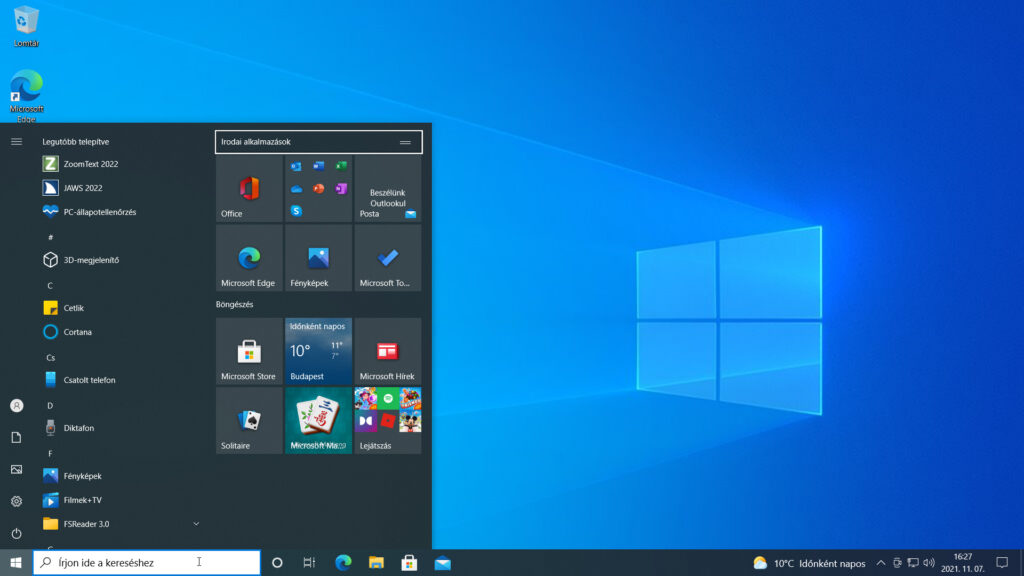Screen dimensions: 1024x576
Task: Open OneDrive in the Office apps tile
Action: (x=296, y=189)
